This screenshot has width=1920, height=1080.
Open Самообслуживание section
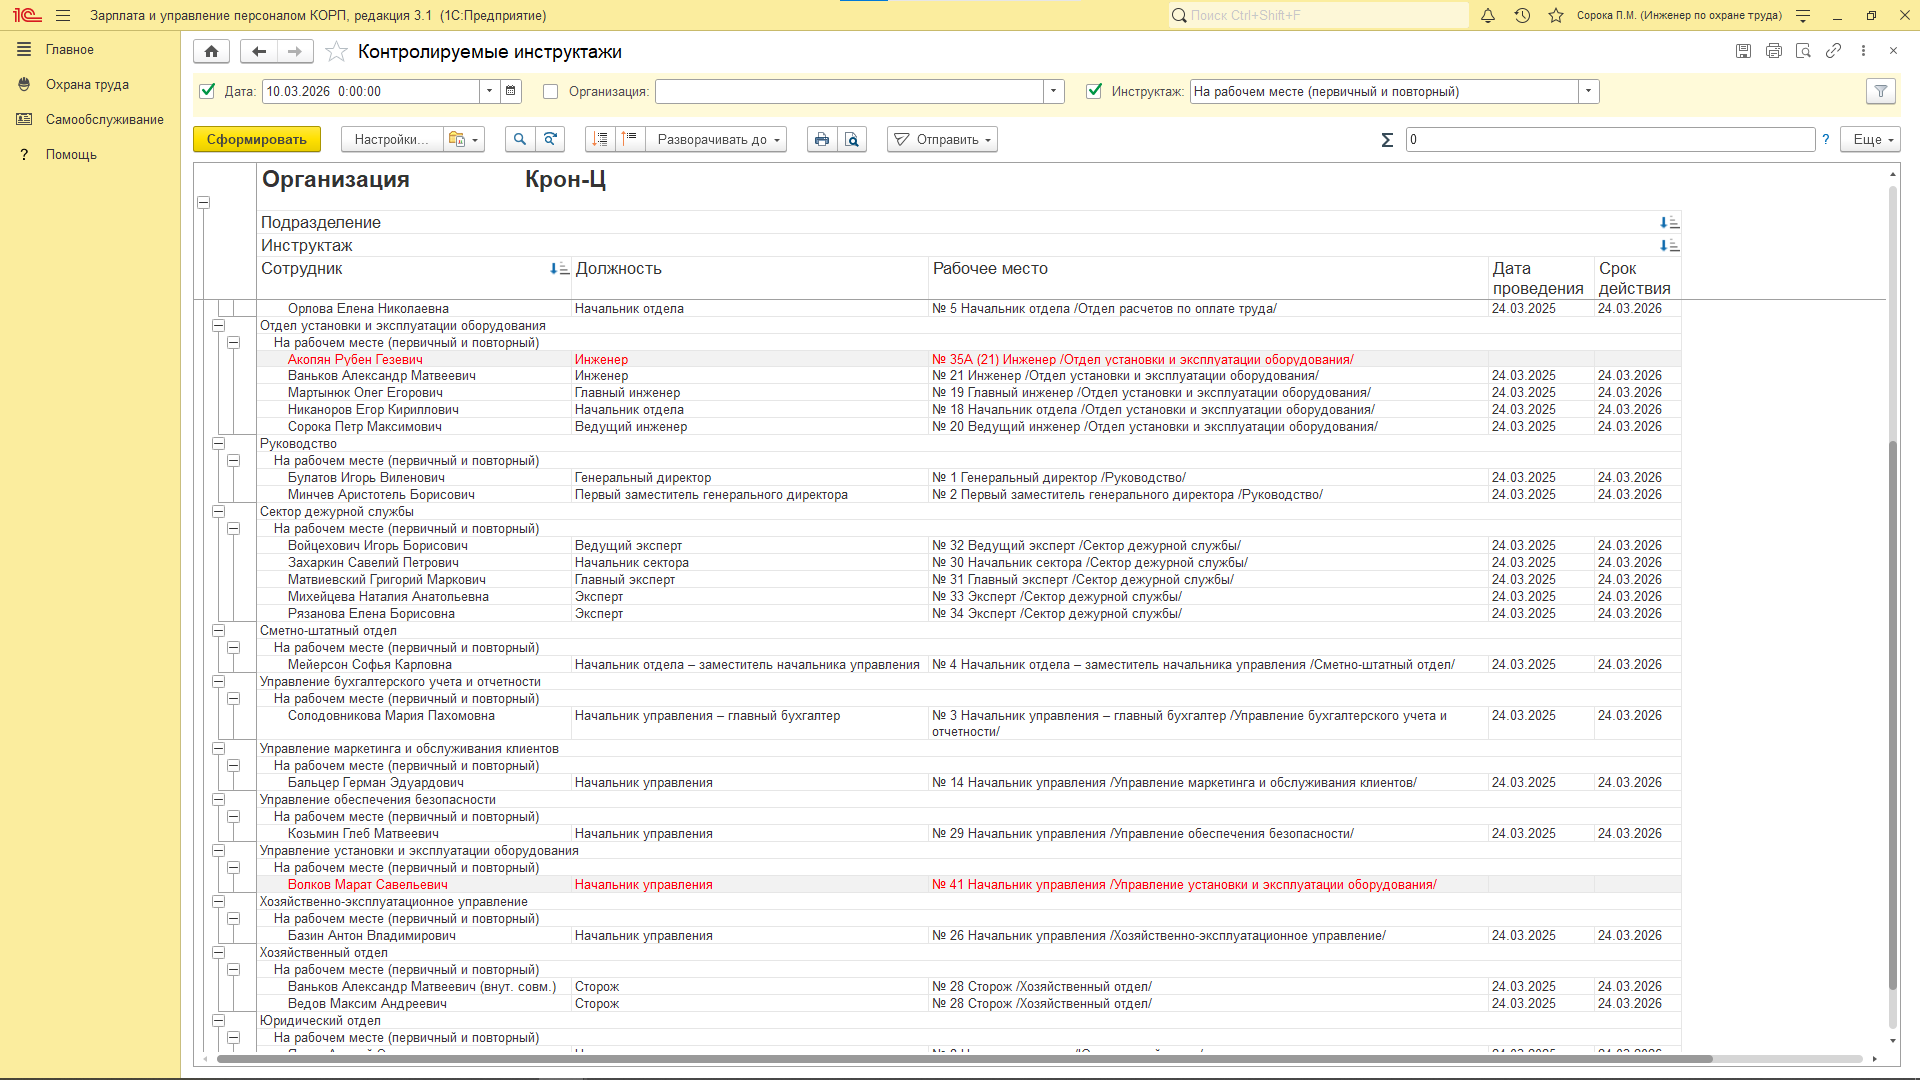pyautogui.click(x=104, y=119)
